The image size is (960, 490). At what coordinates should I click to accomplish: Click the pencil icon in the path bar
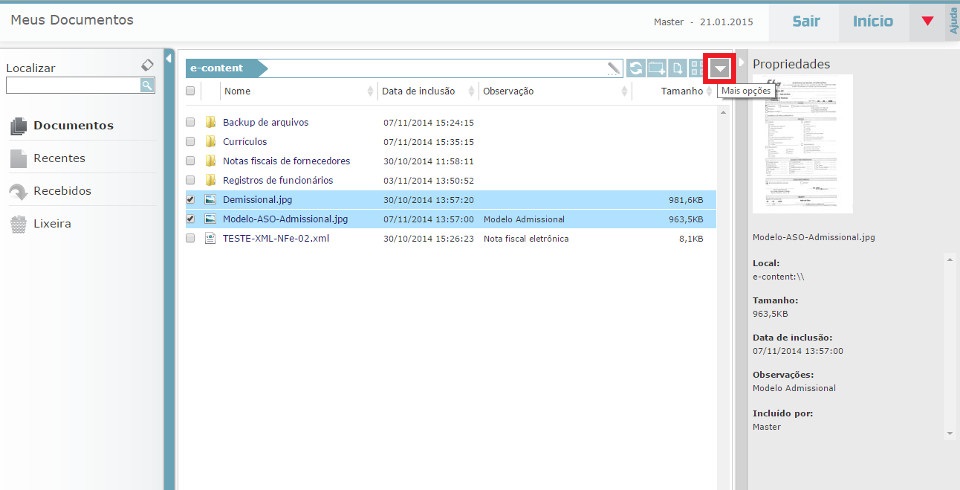pos(614,68)
